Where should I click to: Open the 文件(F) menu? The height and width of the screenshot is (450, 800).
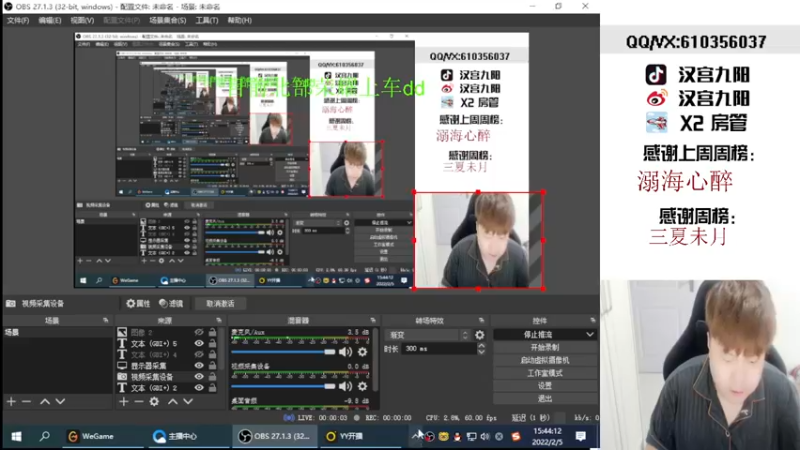pyautogui.click(x=18, y=20)
